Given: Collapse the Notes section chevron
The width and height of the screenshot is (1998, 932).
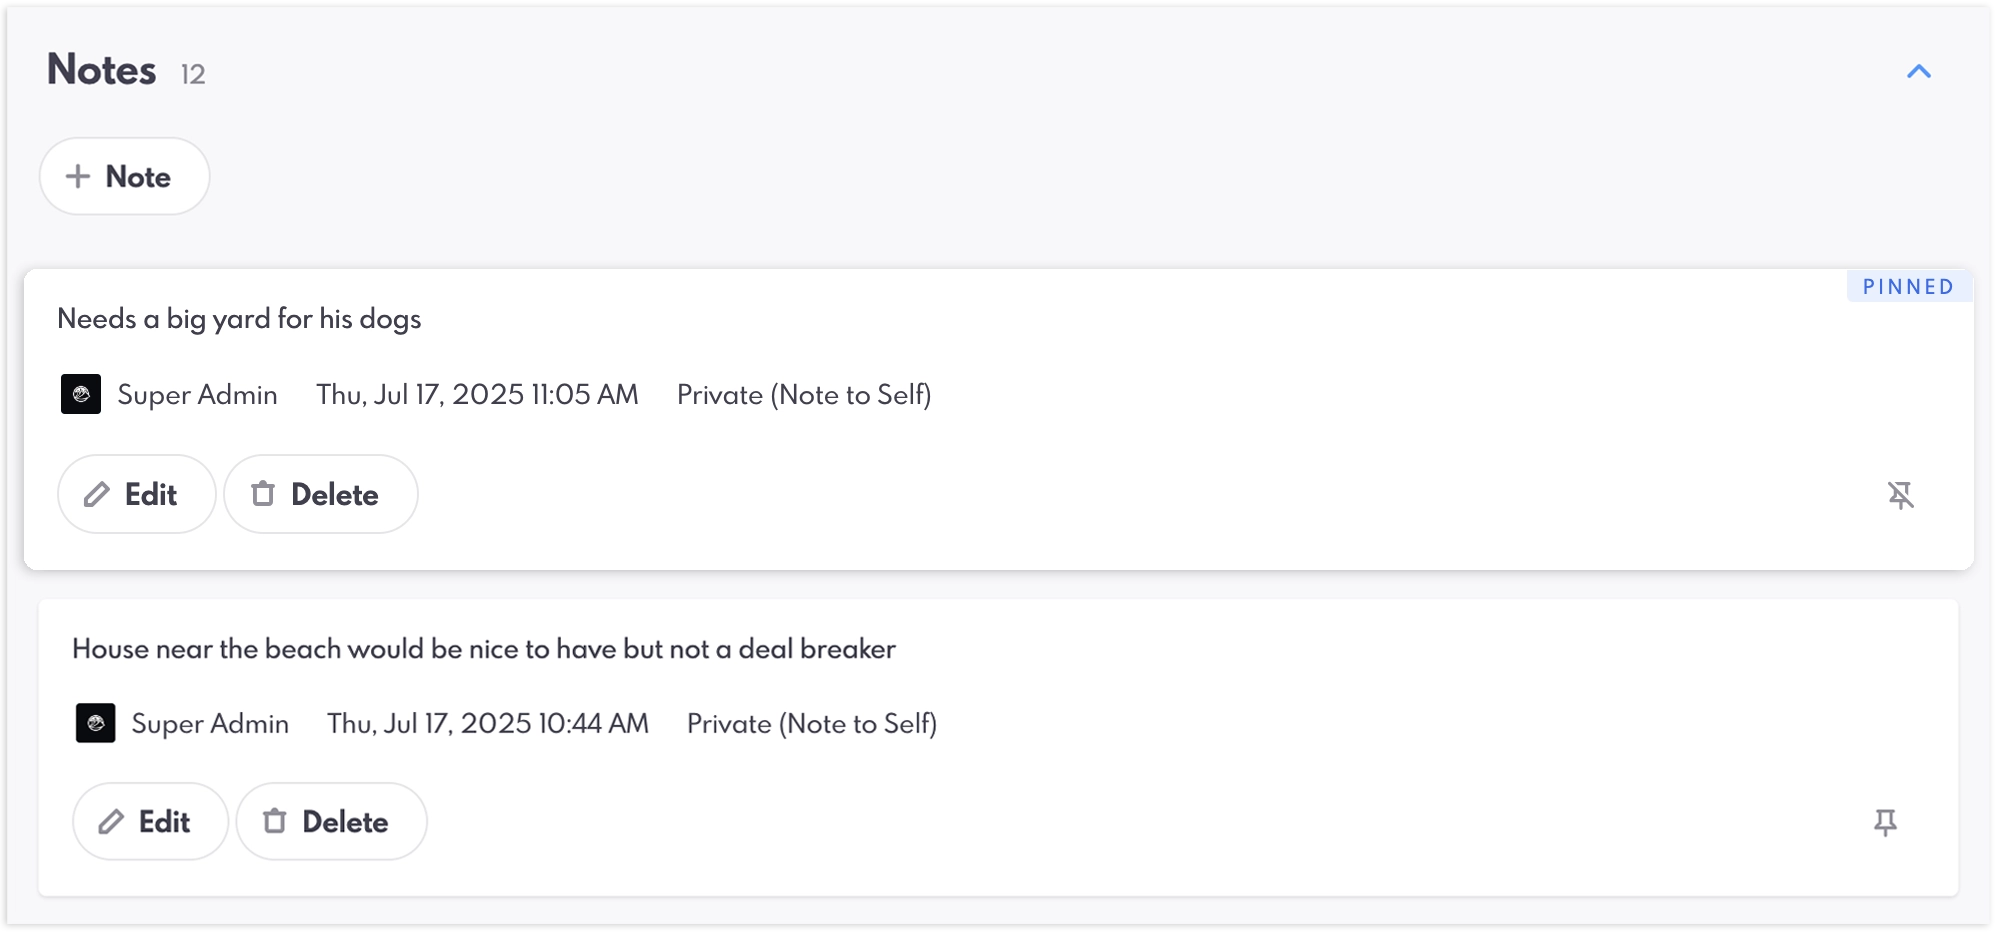Looking at the screenshot, I should (1918, 72).
